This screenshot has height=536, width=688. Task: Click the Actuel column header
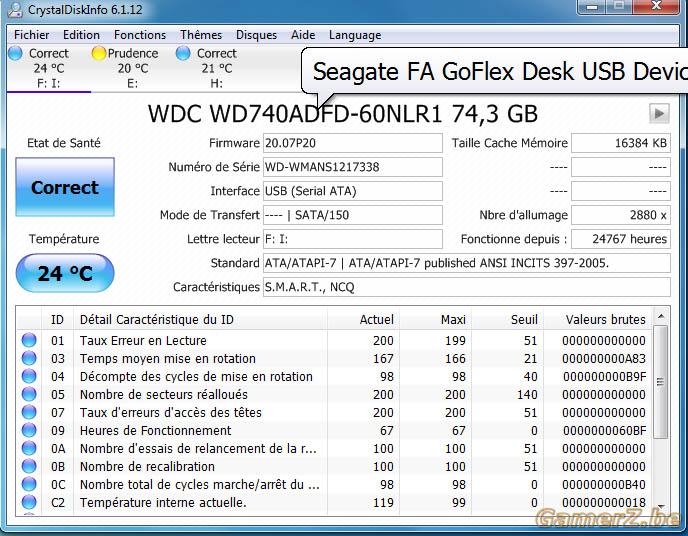(363, 319)
